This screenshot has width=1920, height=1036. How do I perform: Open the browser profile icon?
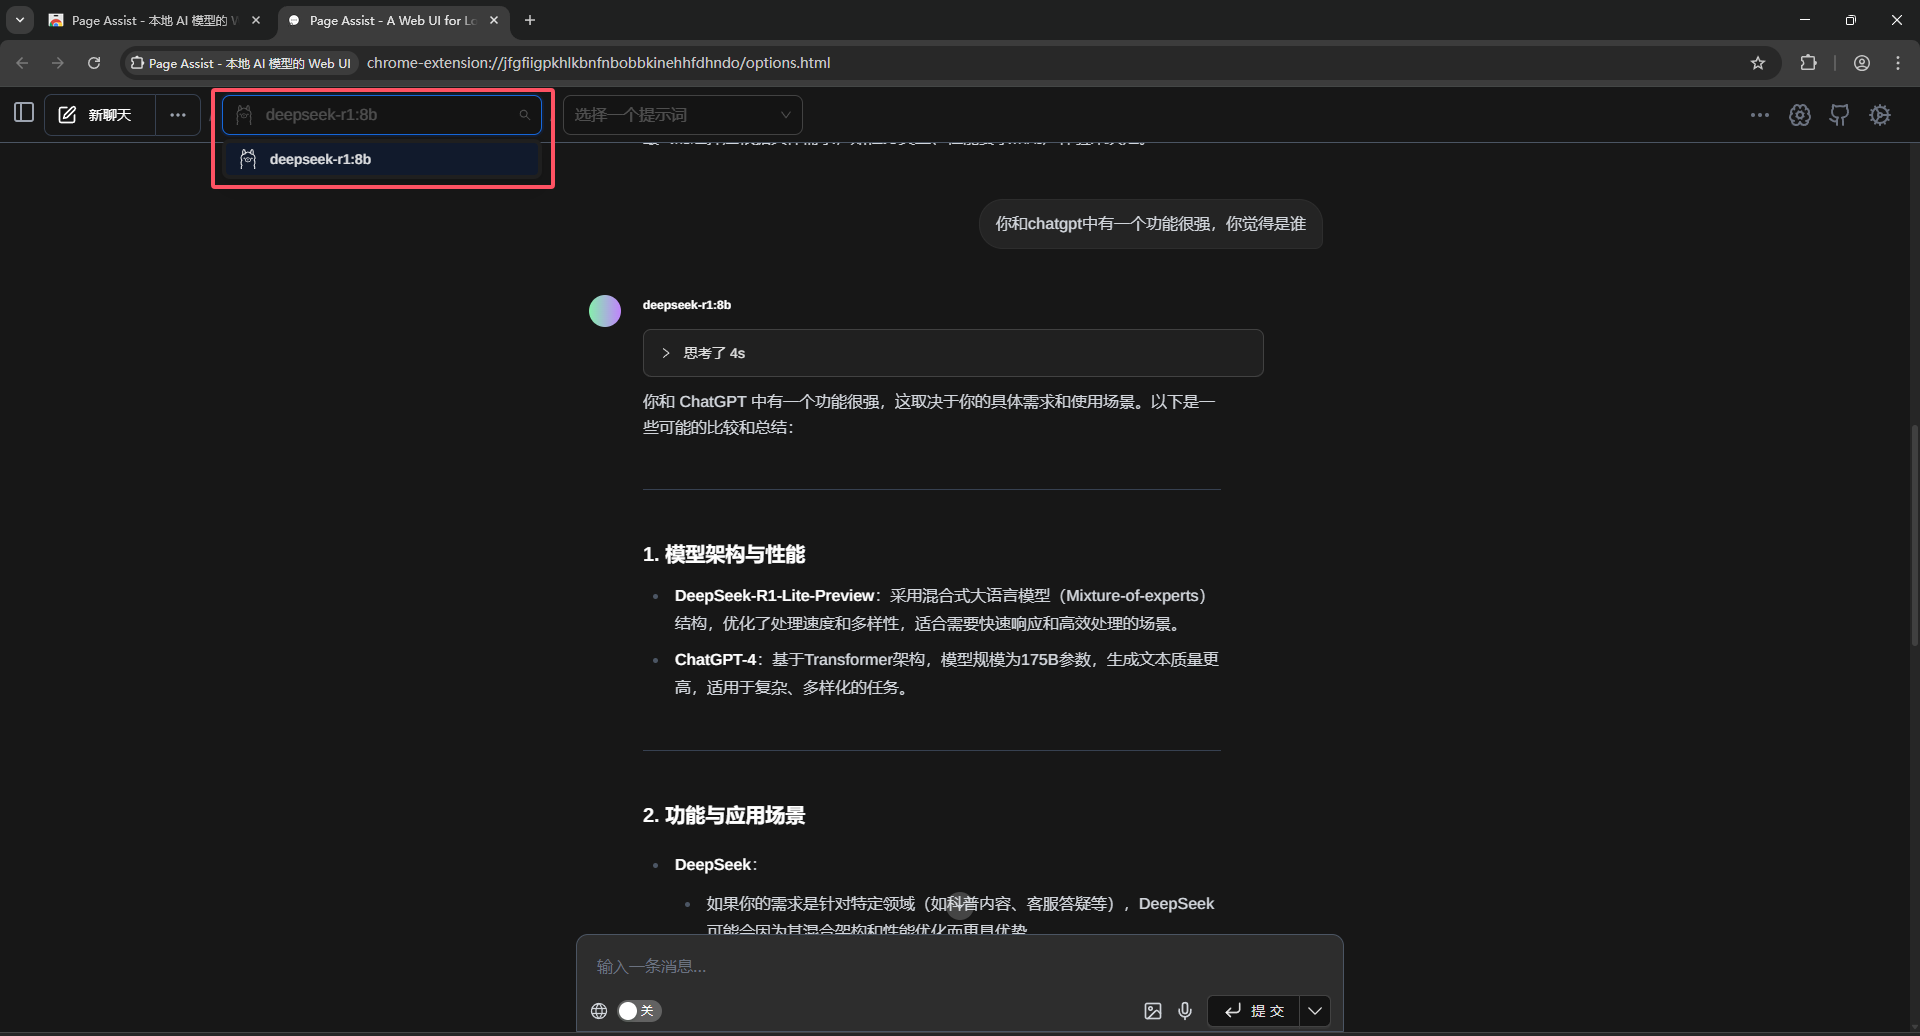pos(1862,63)
